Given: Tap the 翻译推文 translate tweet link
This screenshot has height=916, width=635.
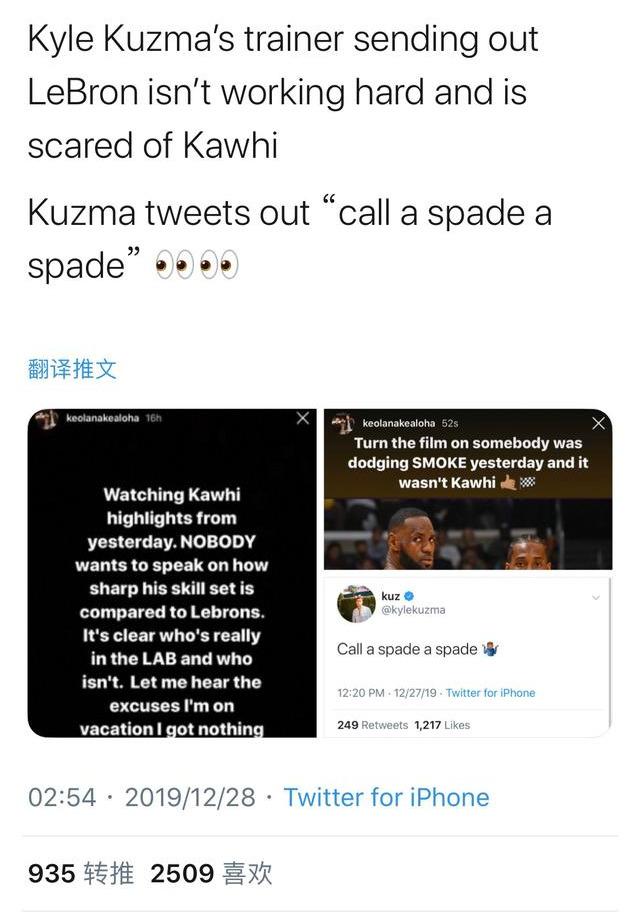Looking at the screenshot, I should pyautogui.click(x=72, y=369).
